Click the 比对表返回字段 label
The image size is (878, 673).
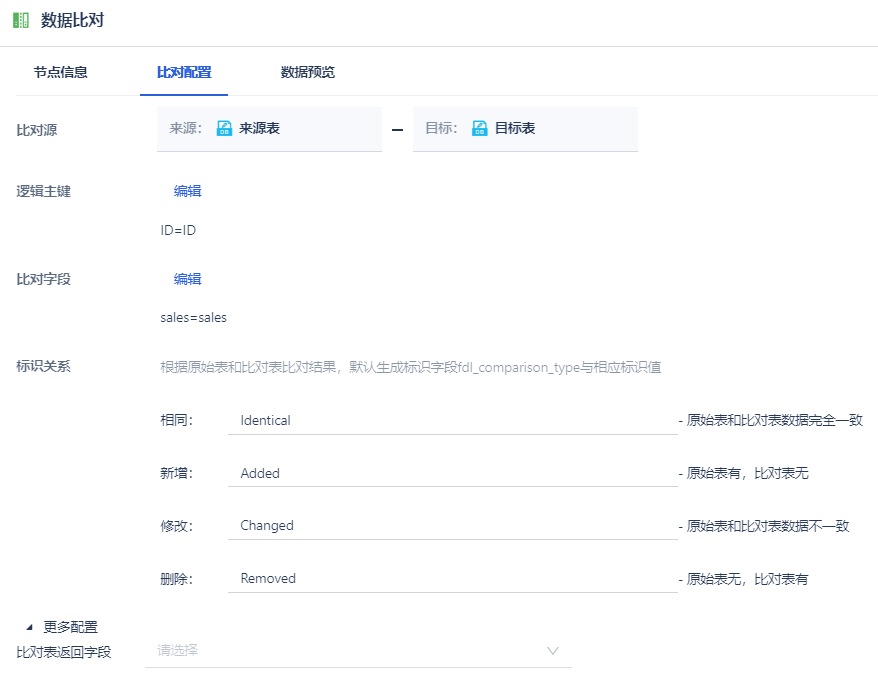click(64, 652)
